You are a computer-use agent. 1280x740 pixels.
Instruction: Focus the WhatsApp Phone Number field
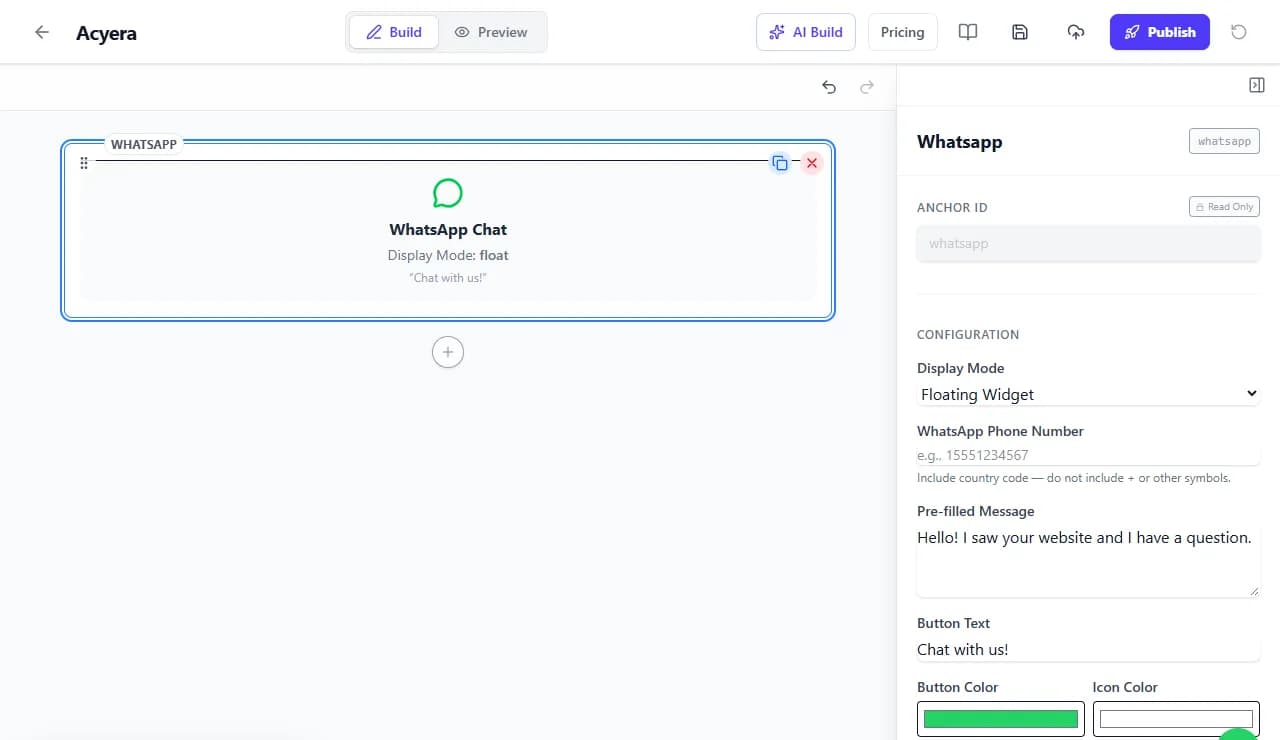pyautogui.click(x=1088, y=455)
